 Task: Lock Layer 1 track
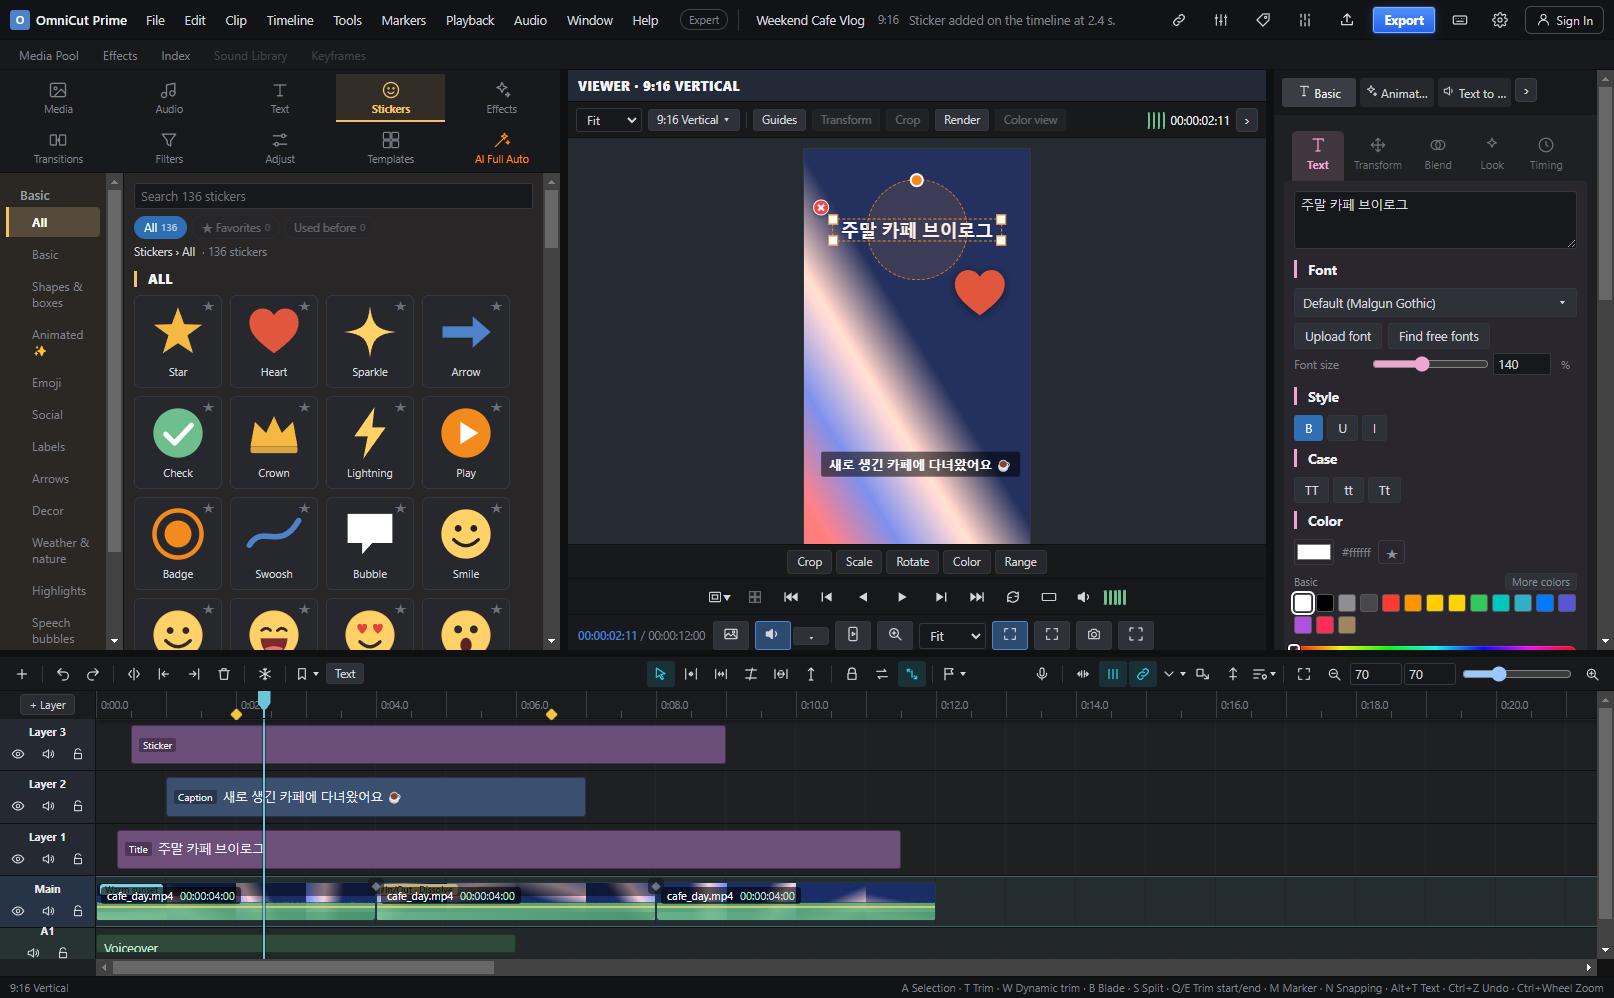78,859
